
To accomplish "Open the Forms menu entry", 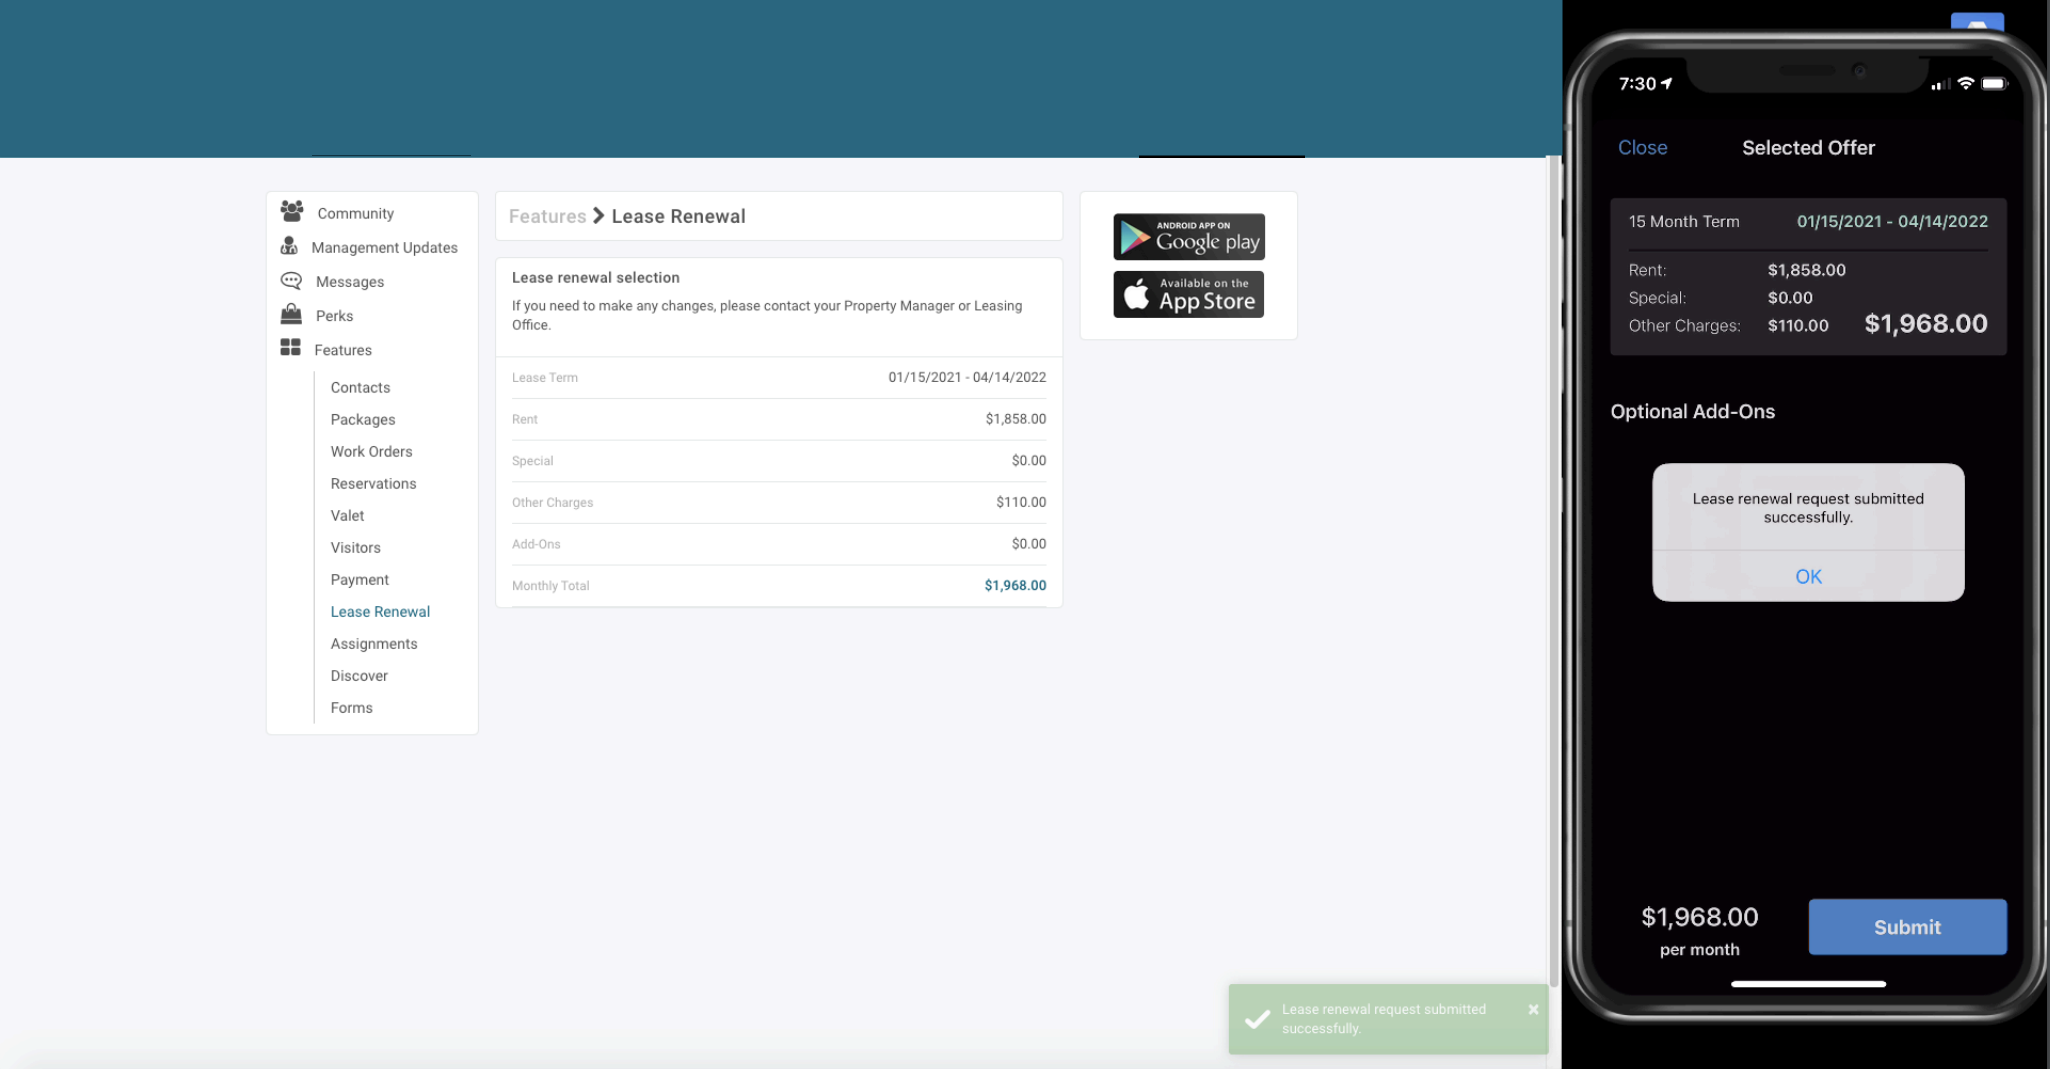I will coord(351,708).
